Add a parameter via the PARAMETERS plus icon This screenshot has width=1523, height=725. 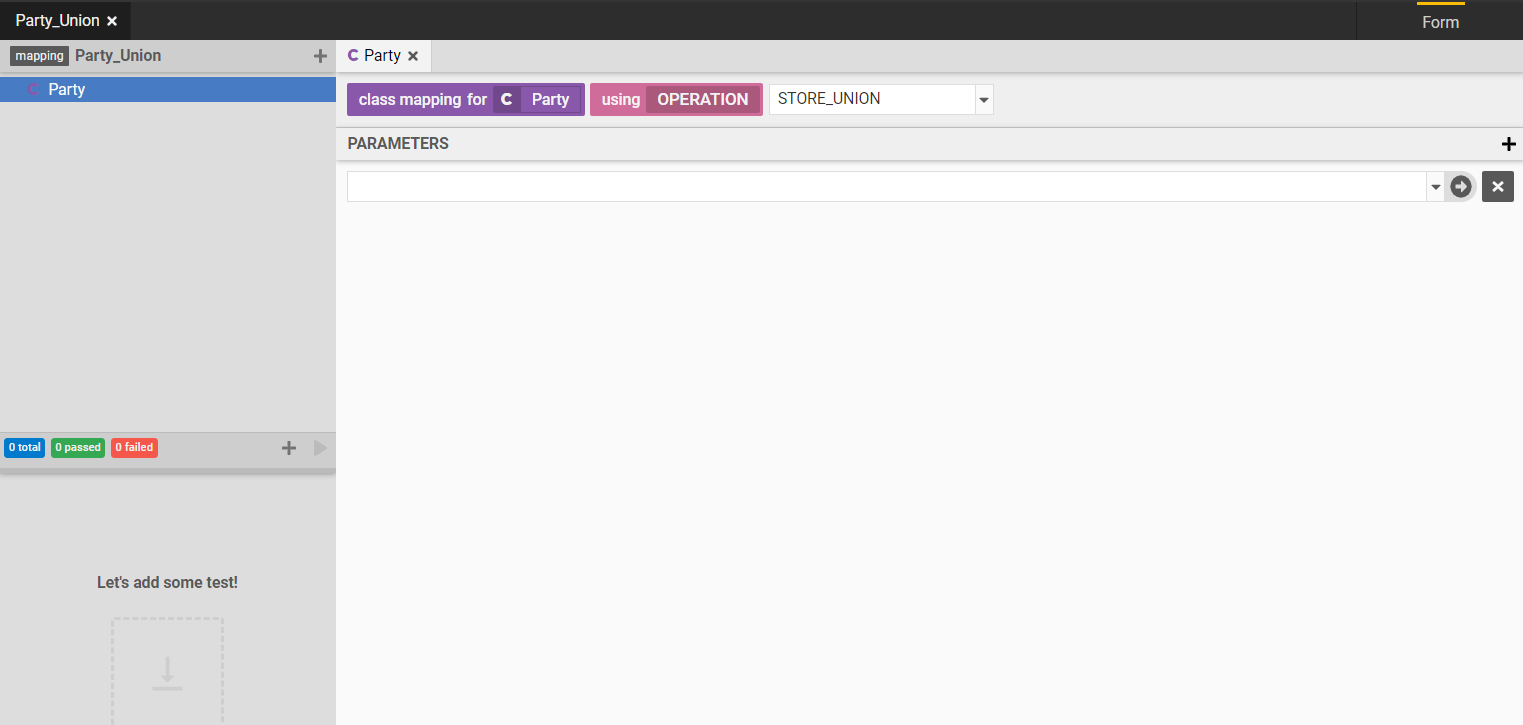tap(1508, 143)
